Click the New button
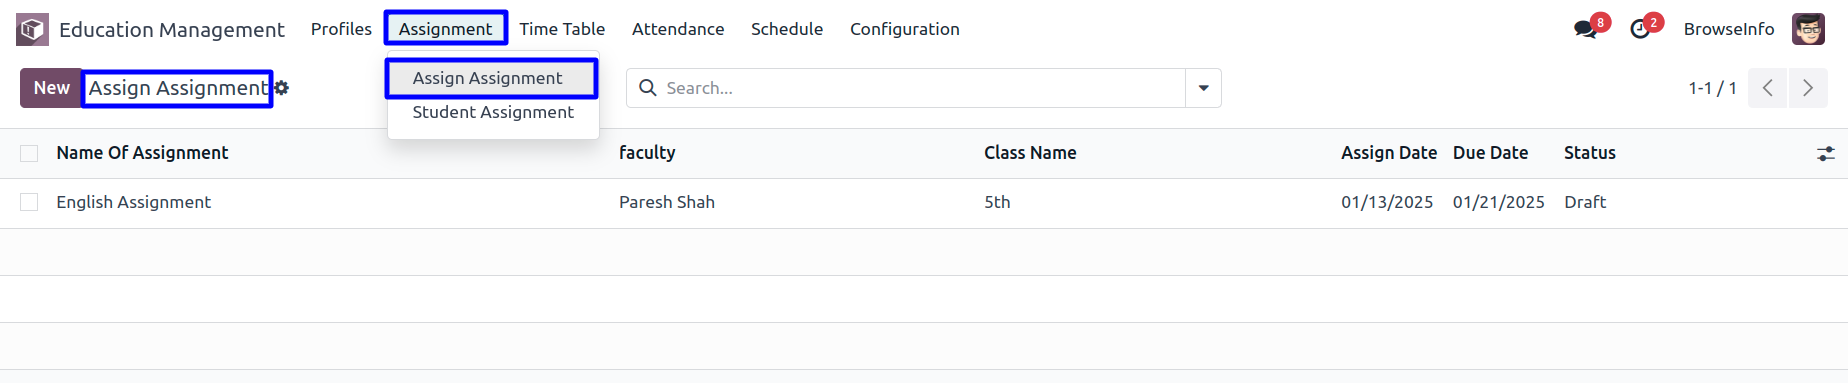The width and height of the screenshot is (1848, 383). point(51,88)
